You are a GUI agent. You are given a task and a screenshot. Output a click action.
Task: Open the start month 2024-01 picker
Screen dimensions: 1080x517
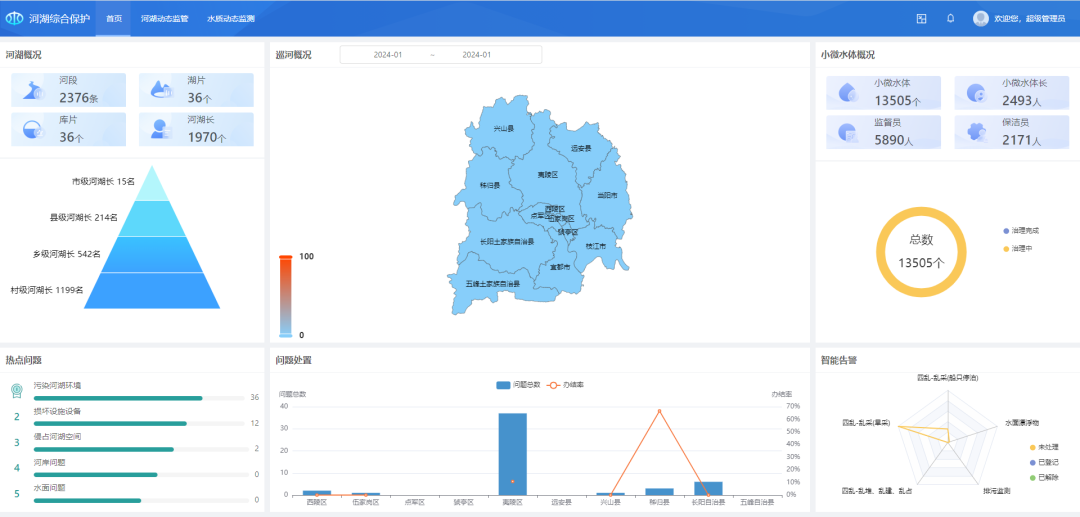point(387,55)
